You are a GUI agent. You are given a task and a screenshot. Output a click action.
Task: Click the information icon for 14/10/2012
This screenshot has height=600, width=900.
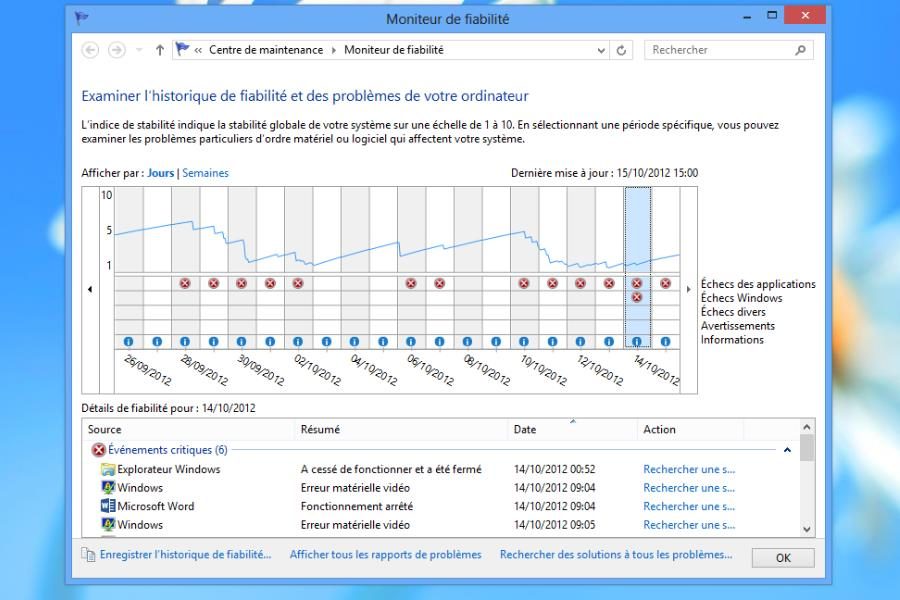point(637,341)
